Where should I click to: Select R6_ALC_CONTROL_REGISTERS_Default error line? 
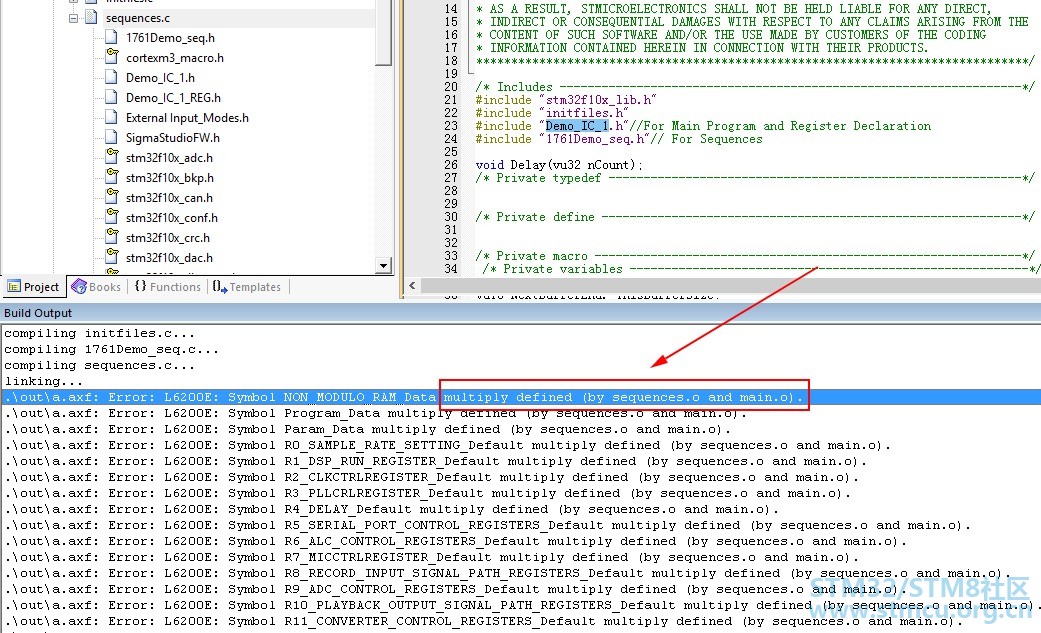[455, 541]
